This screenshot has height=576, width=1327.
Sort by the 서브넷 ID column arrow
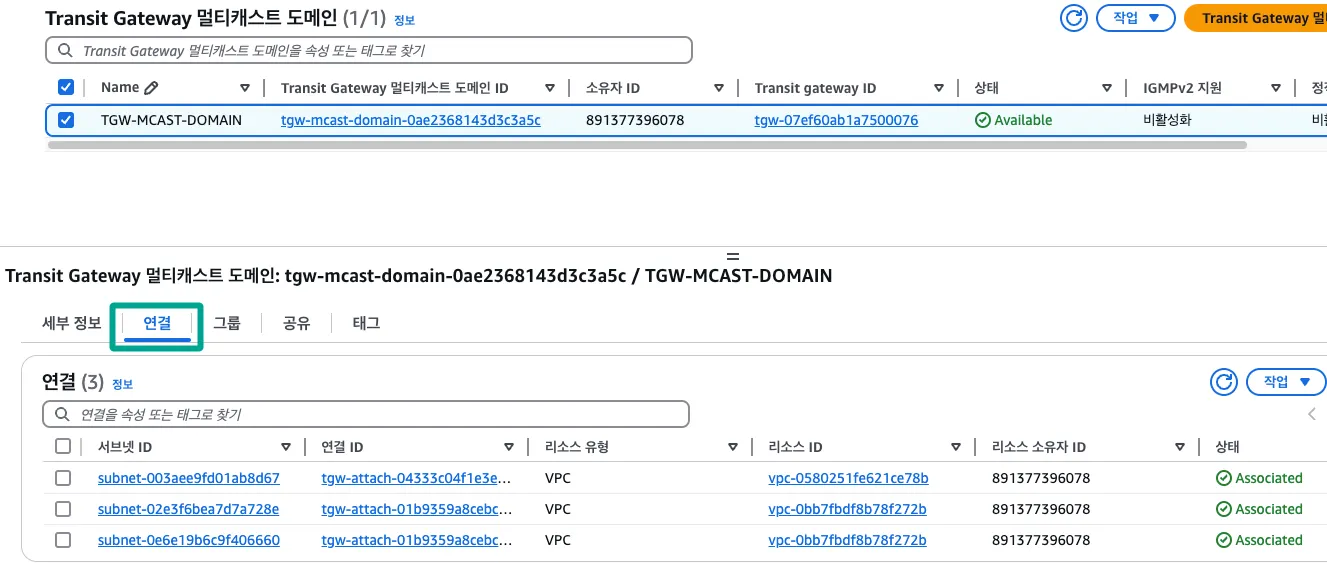click(287, 447)
